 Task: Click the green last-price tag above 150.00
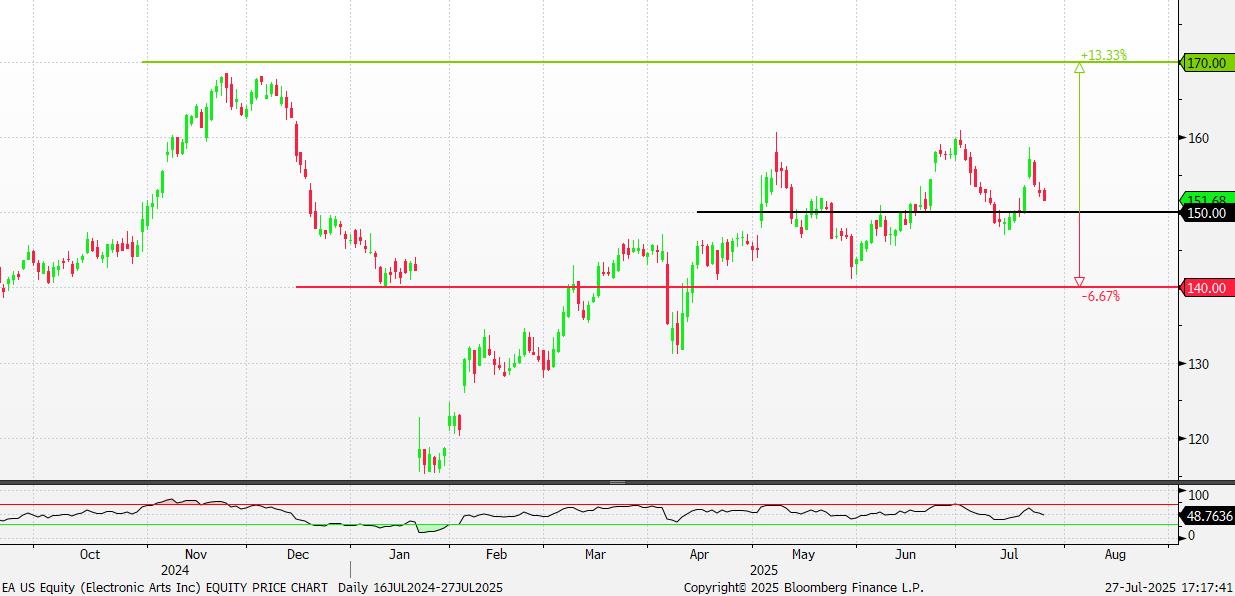[x=1206, y=198]
